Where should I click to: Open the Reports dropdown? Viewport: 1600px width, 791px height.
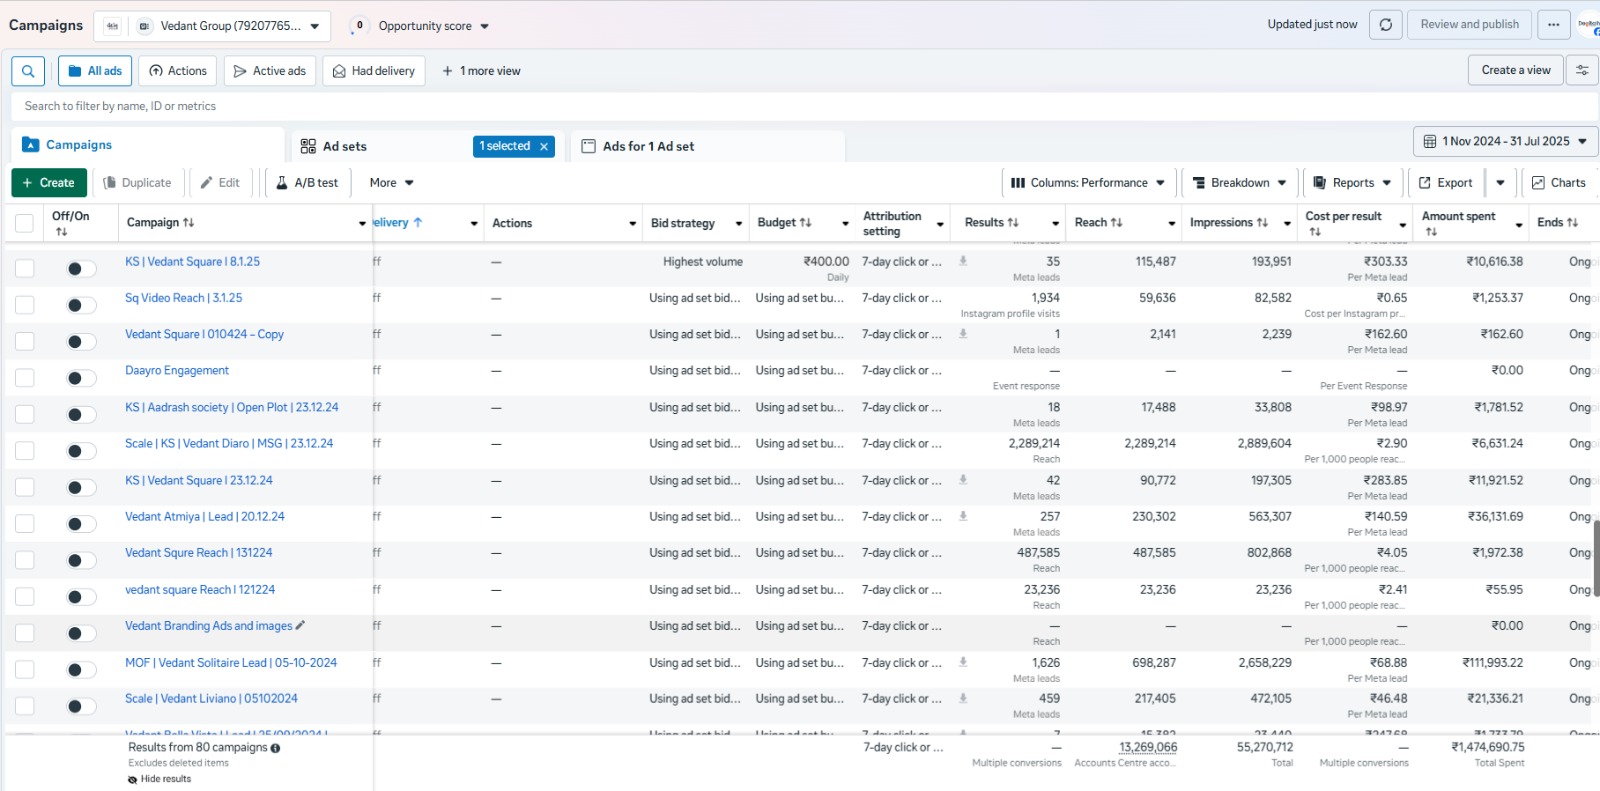(1352, 183)
